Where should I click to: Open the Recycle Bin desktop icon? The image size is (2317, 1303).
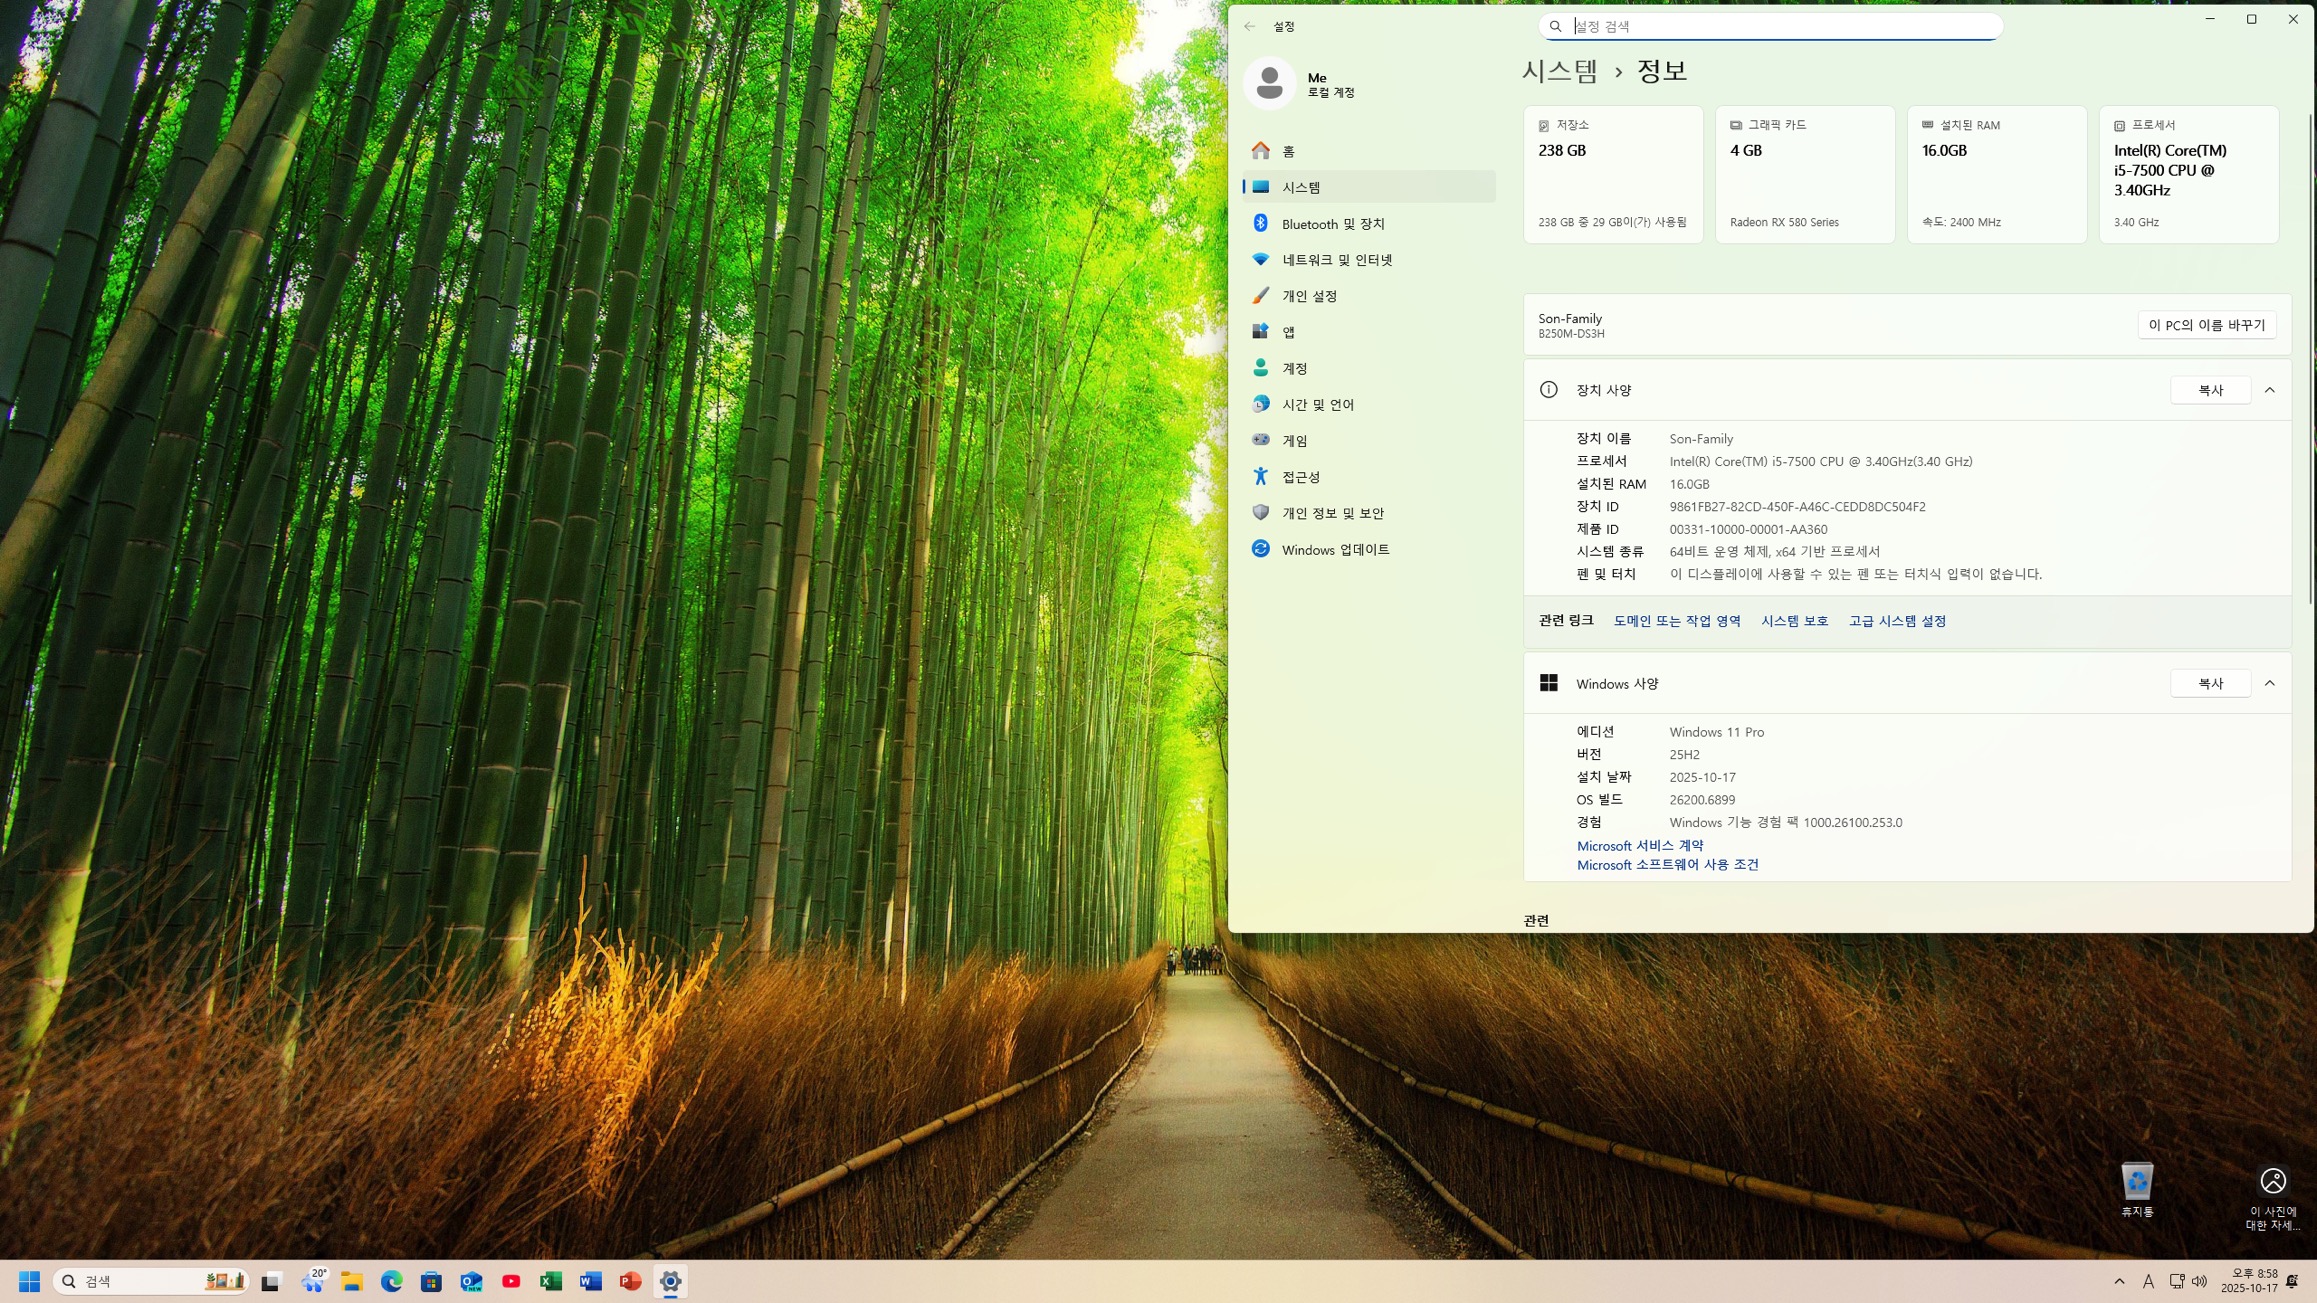coord(2137,1186)
